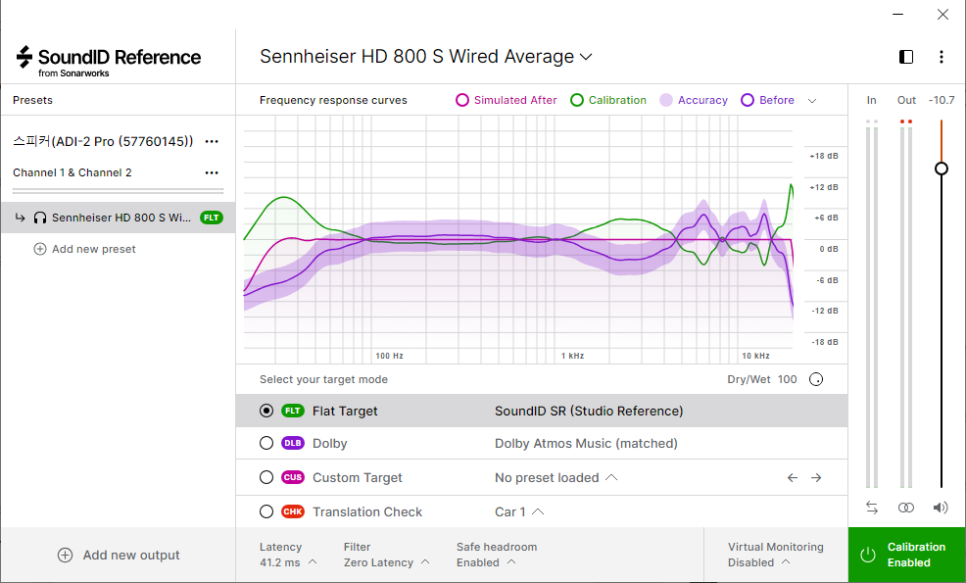Swap left and right channels icon
This screenshot has width=966, height=583.
click(872, 508)
